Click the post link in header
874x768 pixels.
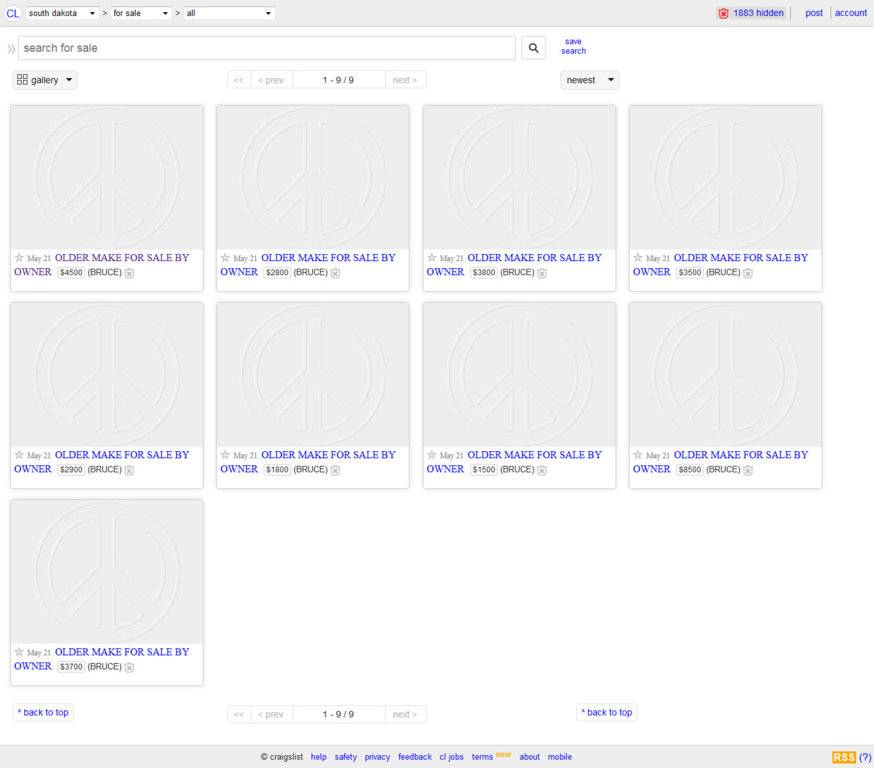[x=814, y=13]
